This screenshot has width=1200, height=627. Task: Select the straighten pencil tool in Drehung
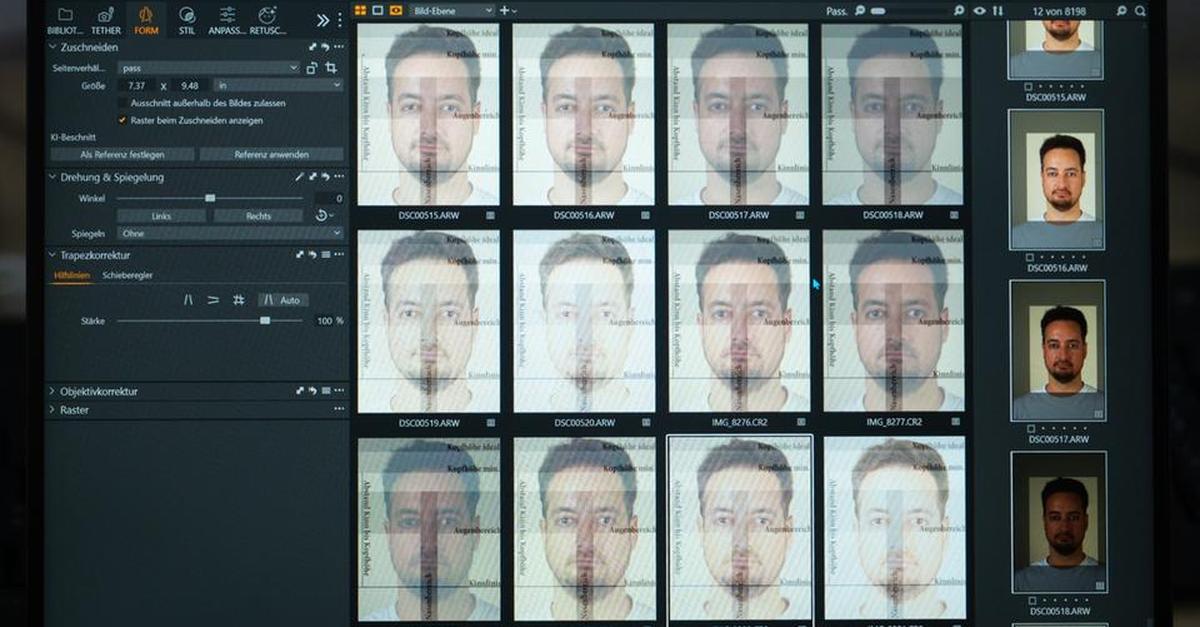pos(299,177)
